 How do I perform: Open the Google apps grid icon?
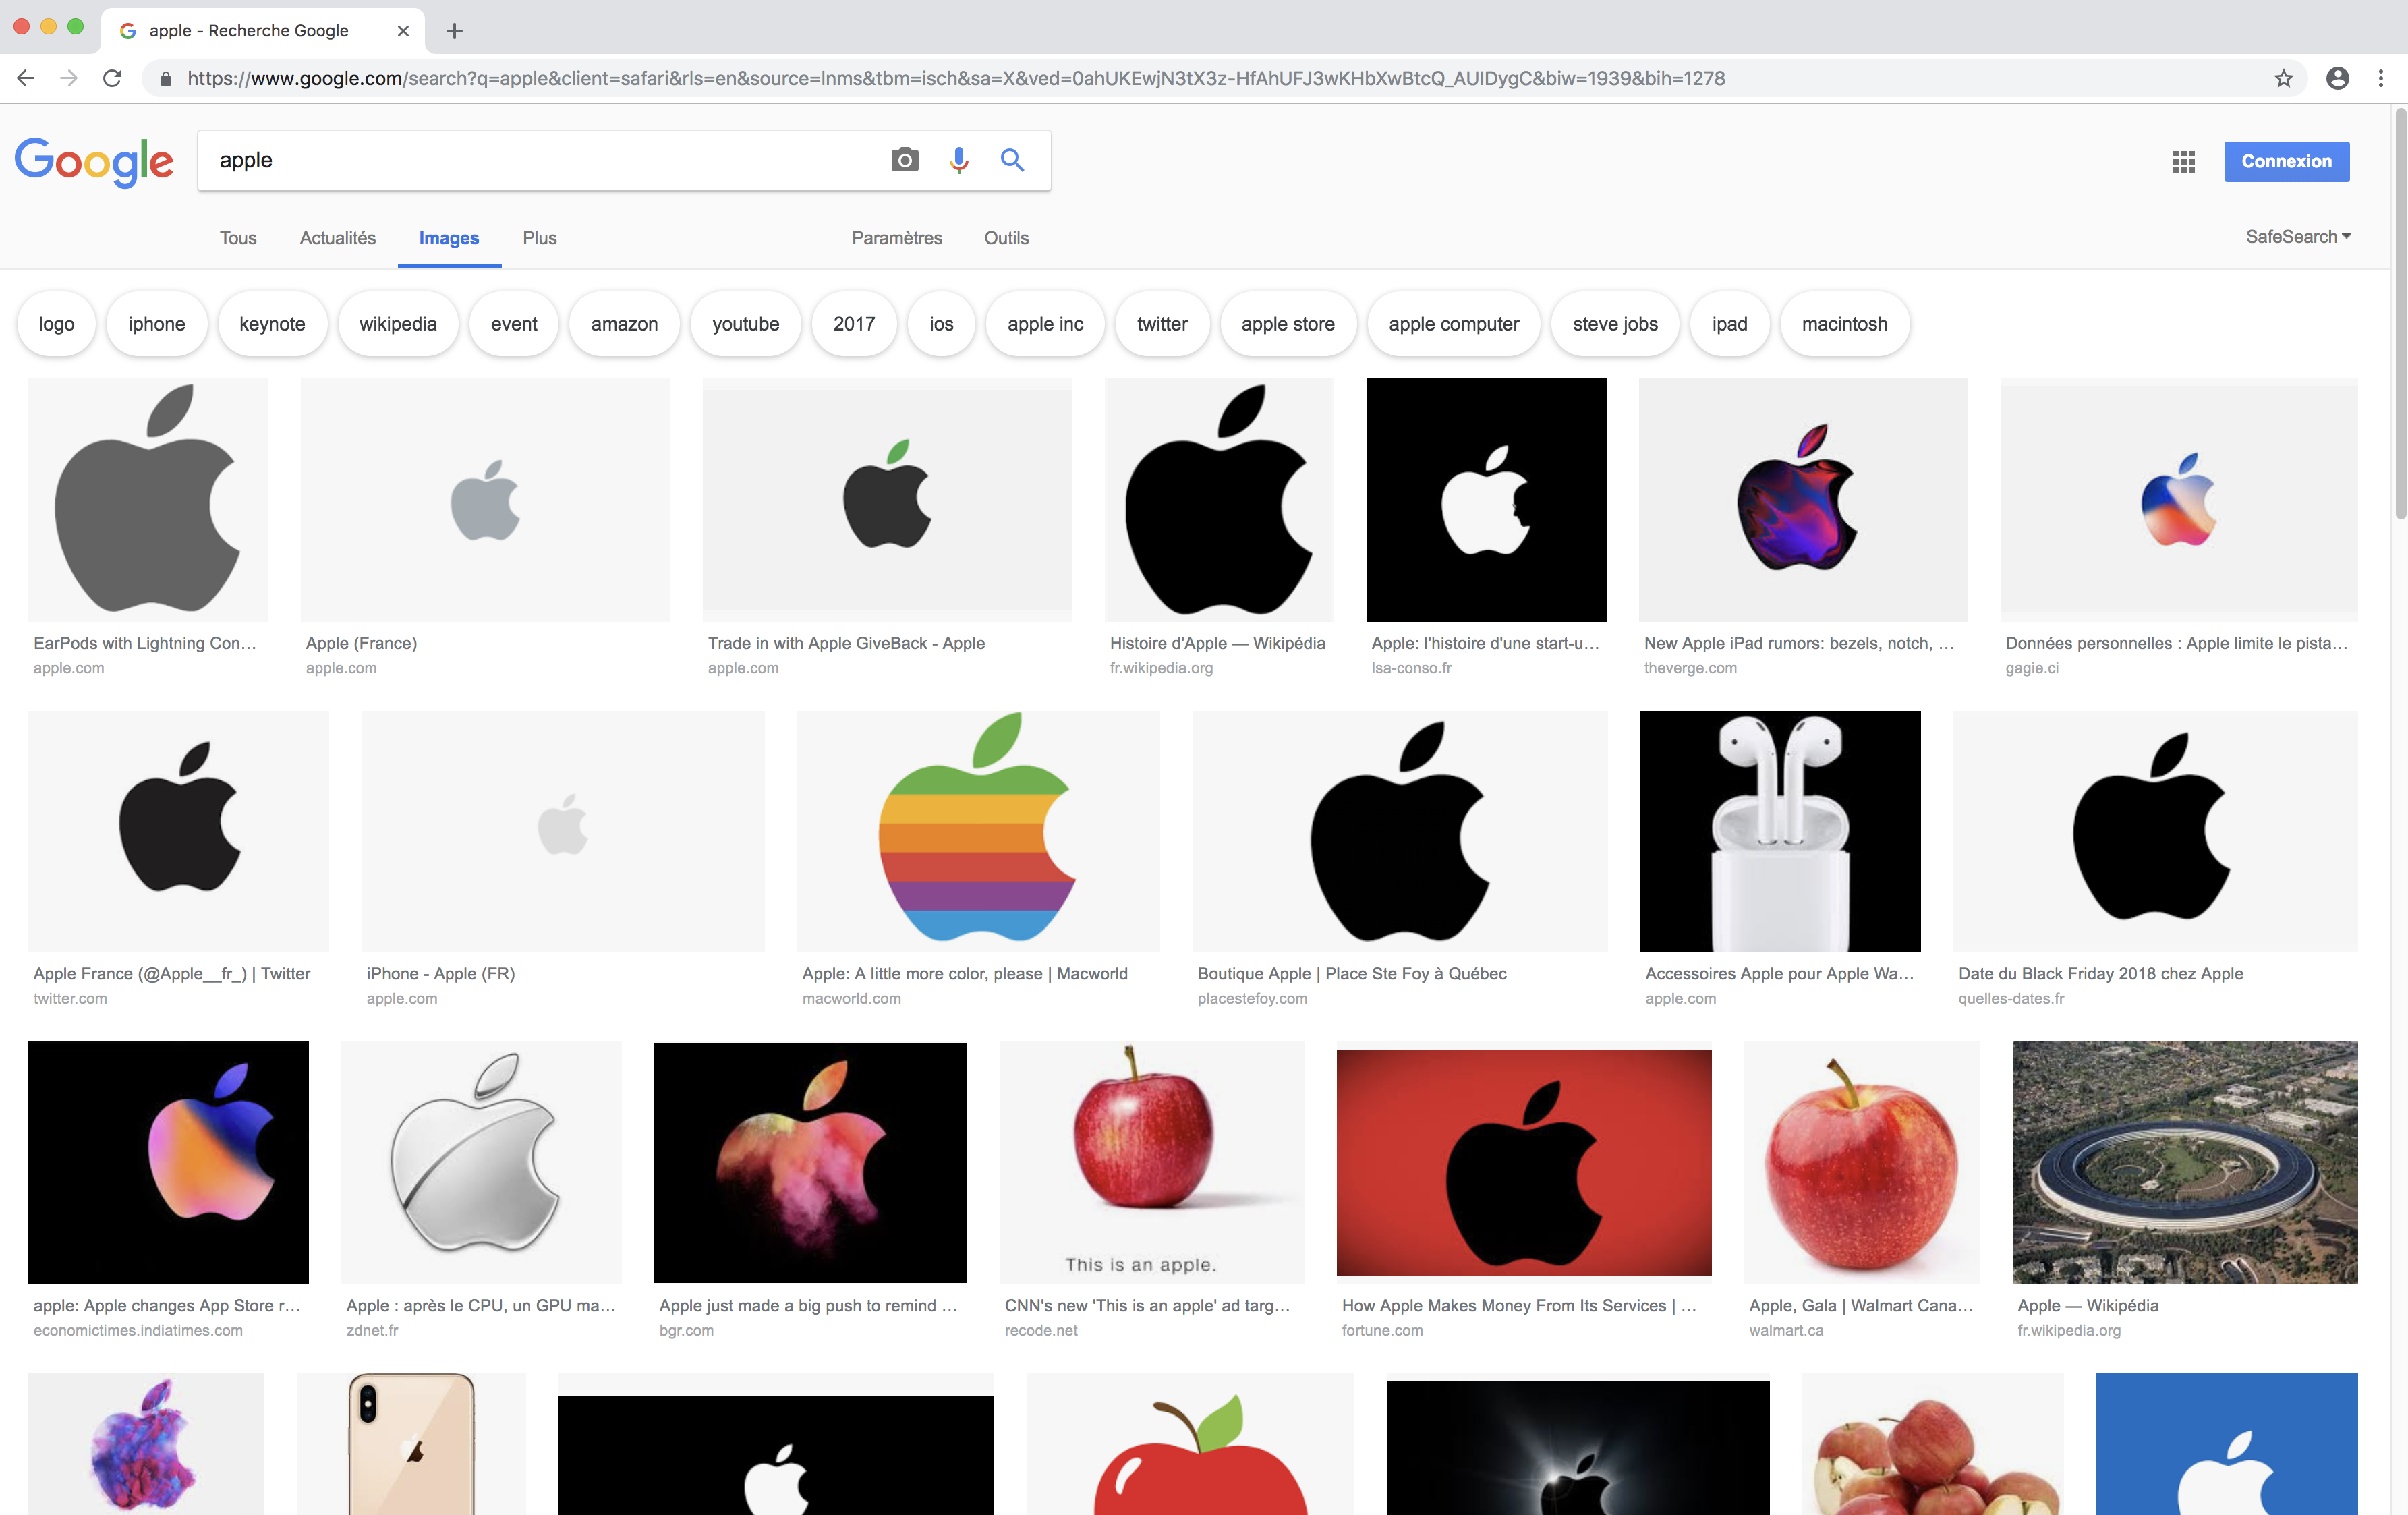coord(2183,162)
